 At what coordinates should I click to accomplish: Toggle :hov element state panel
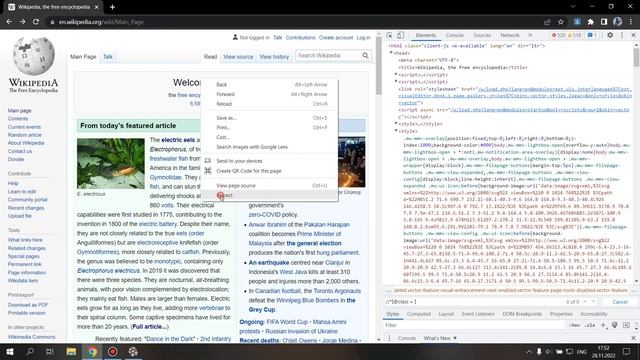(574, 325)
